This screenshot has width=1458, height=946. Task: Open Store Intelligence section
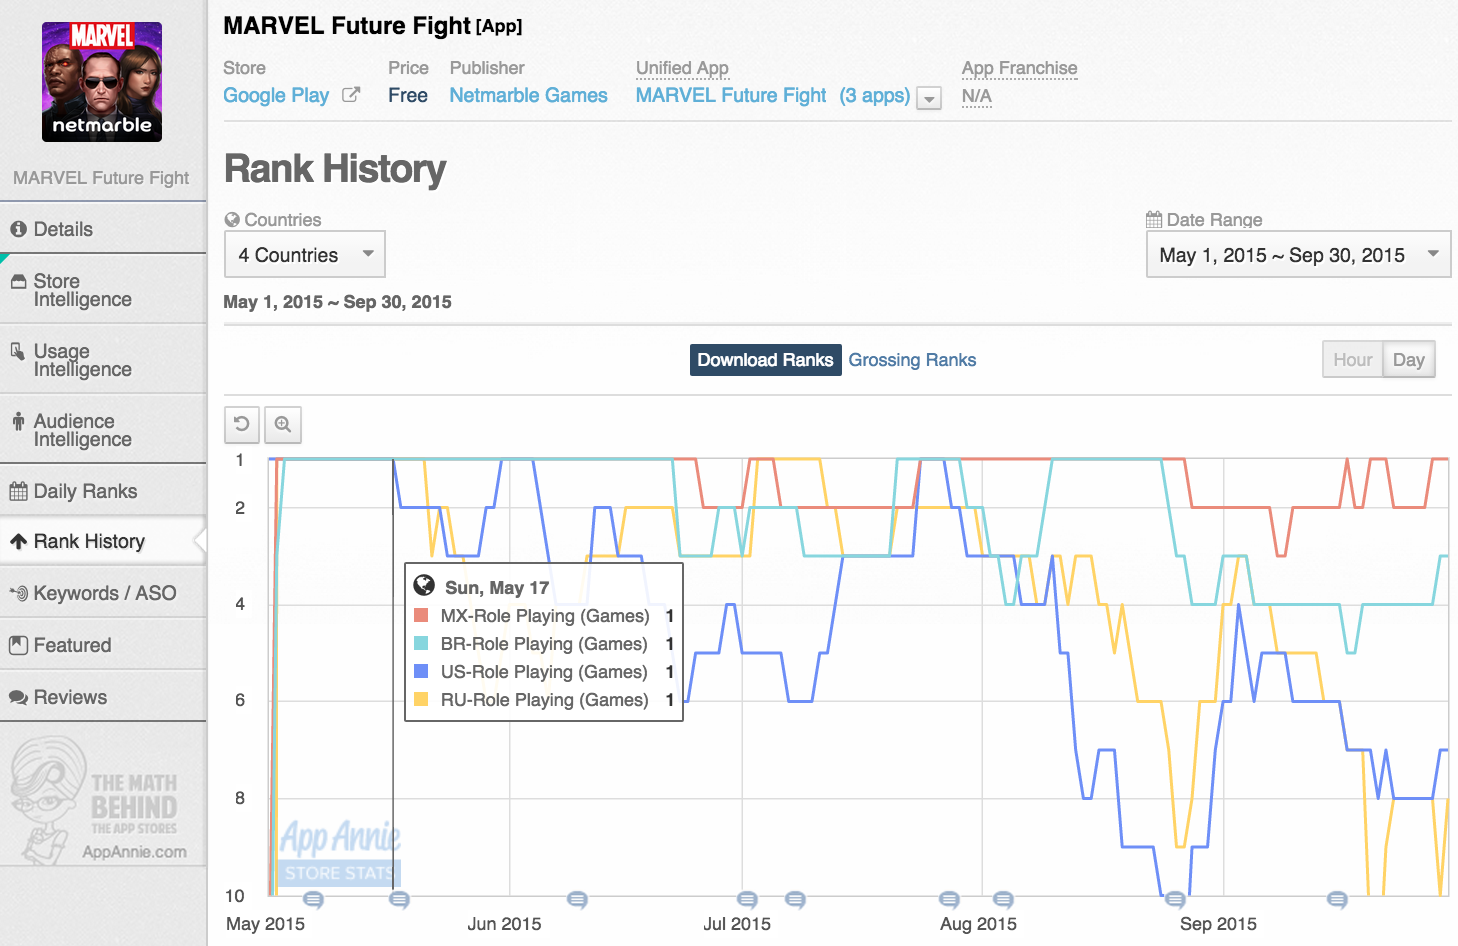103,290
